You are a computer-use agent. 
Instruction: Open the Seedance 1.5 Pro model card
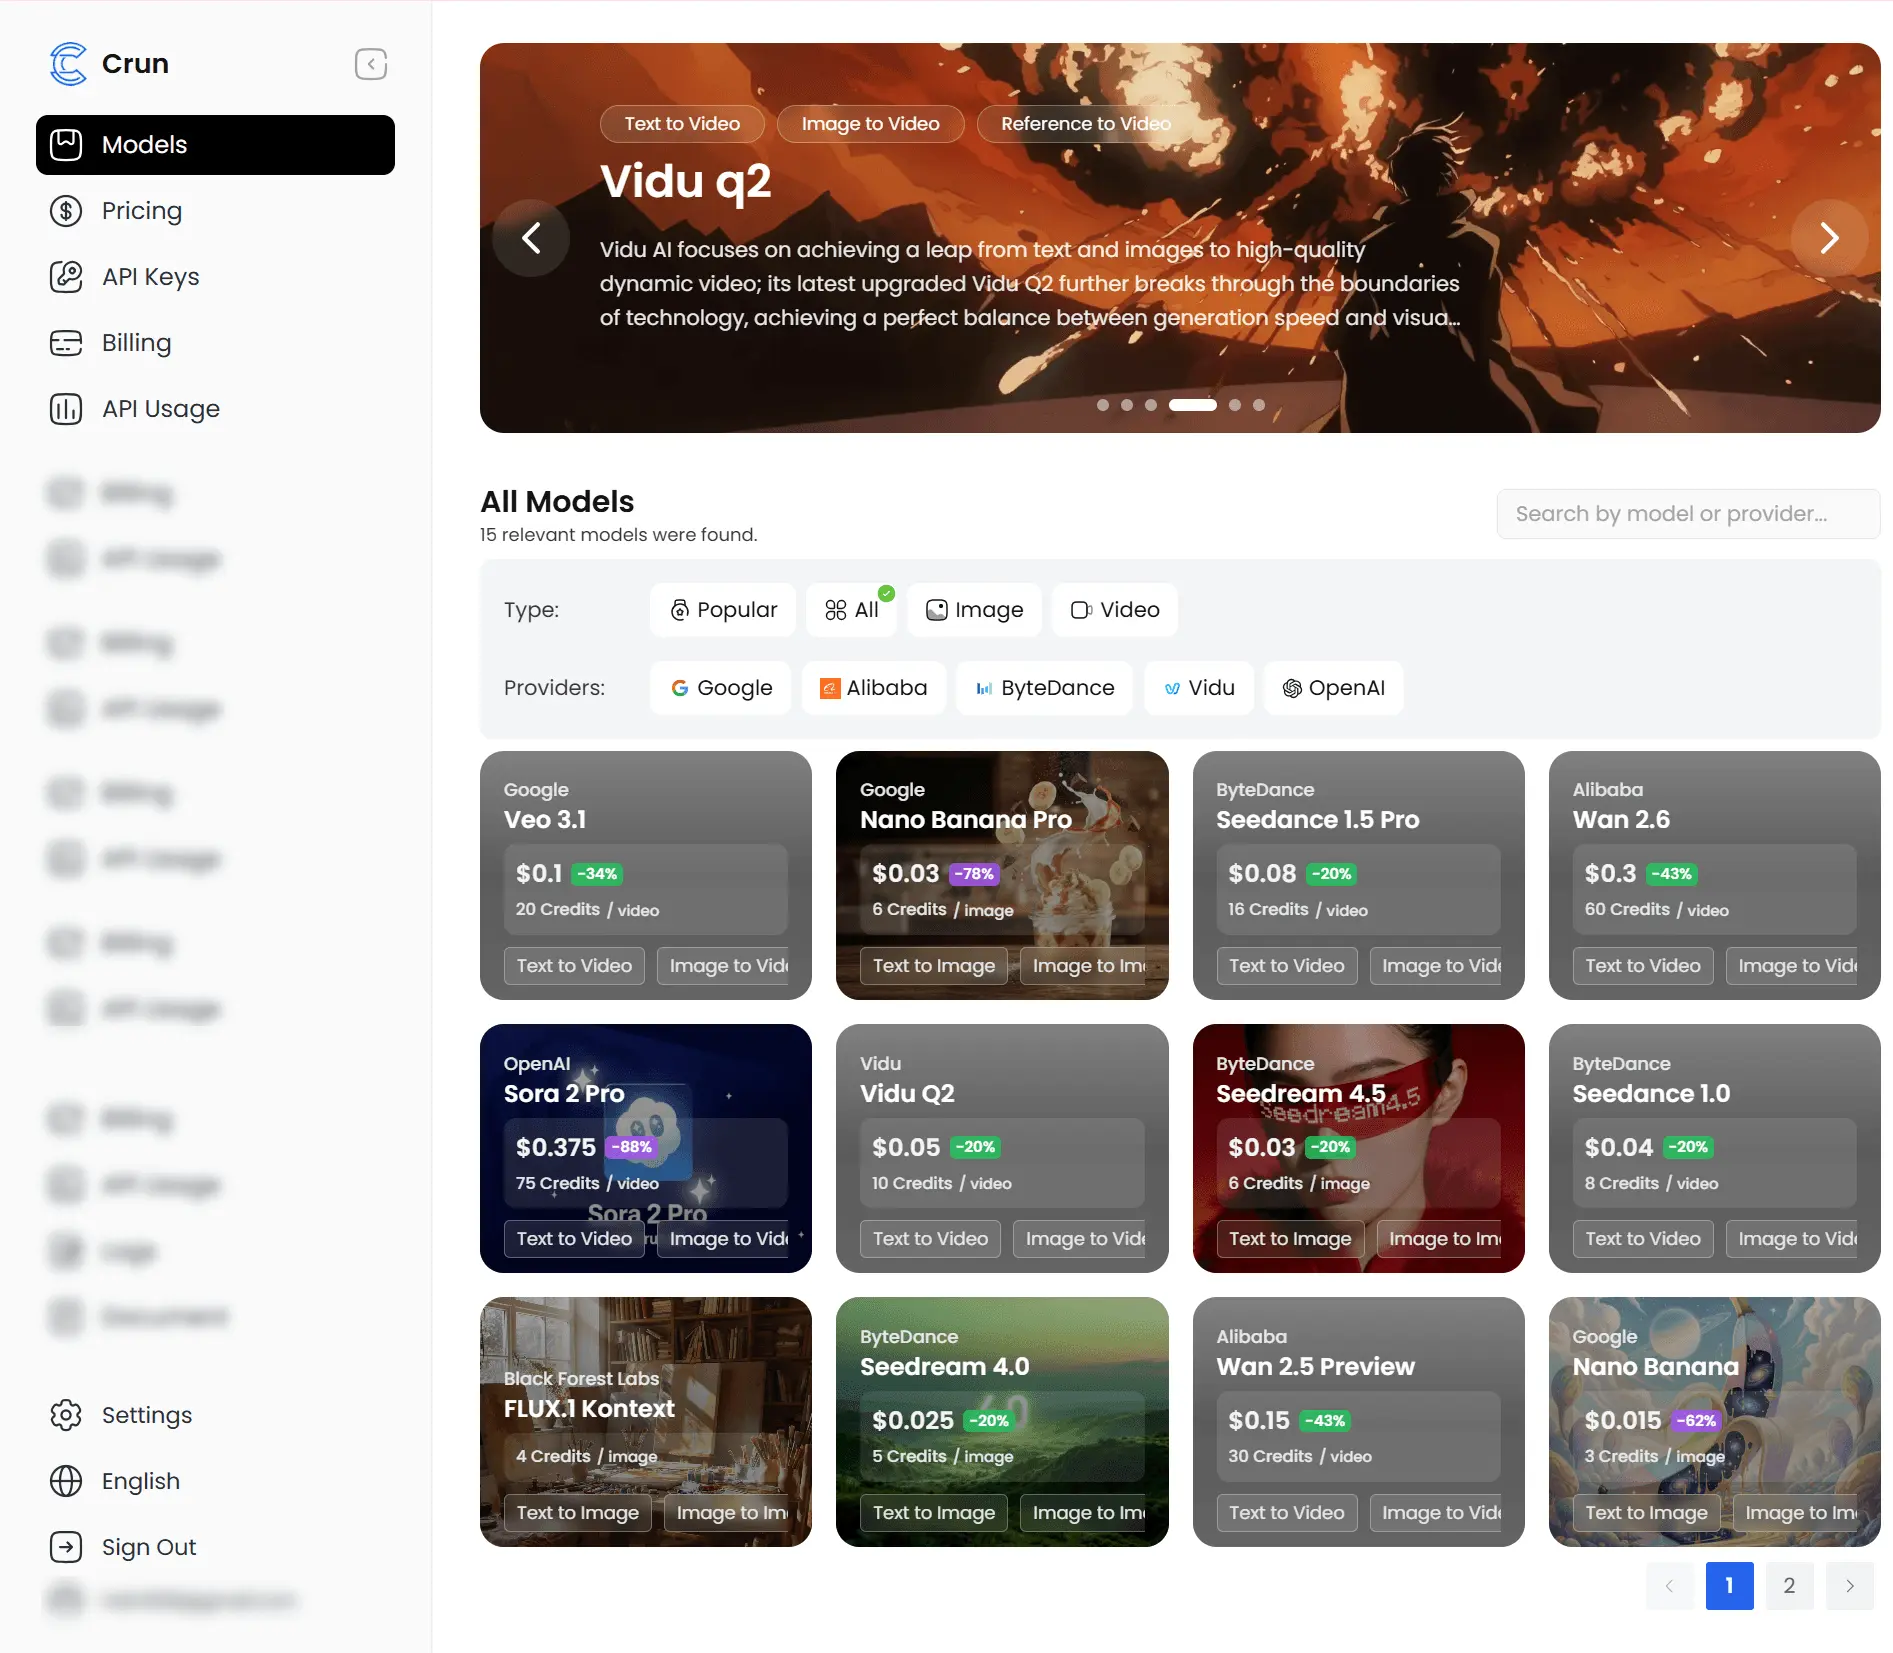coord(1359,875)
